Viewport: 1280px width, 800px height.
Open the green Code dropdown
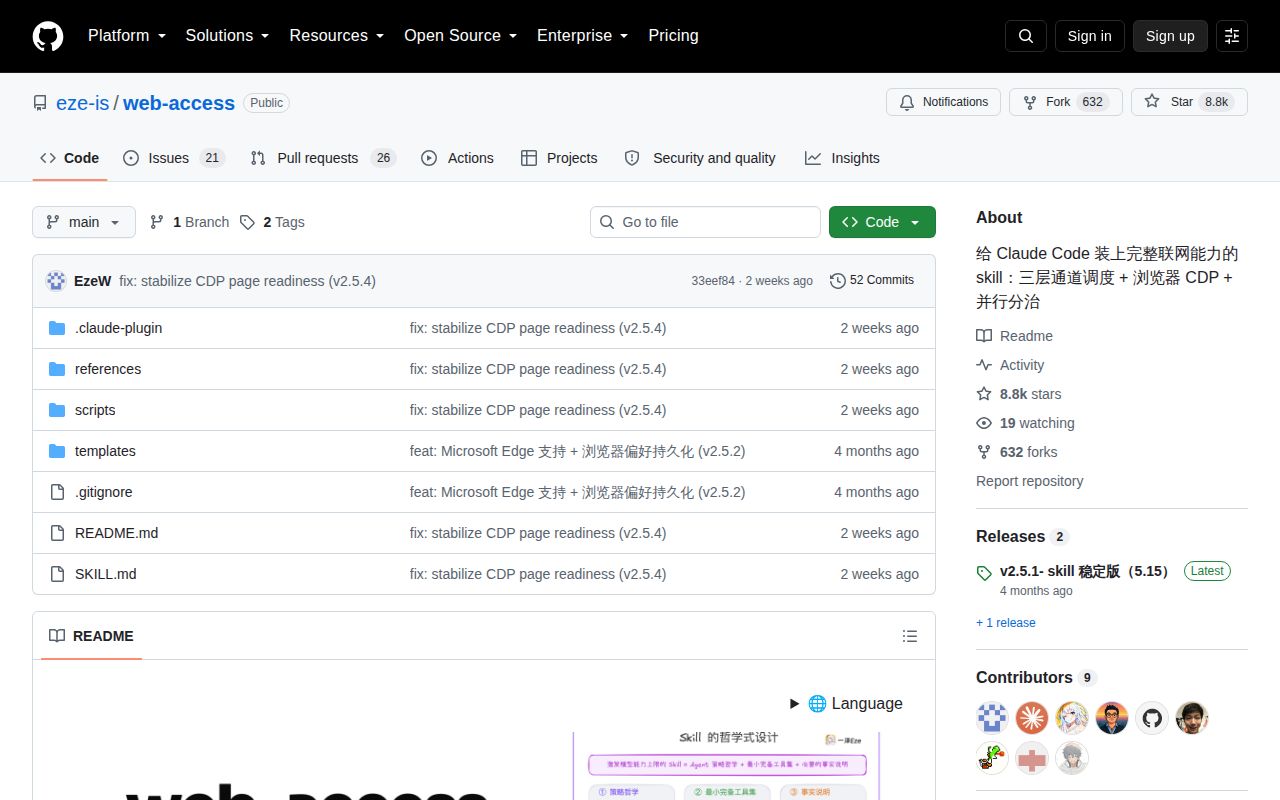[882, 222]
